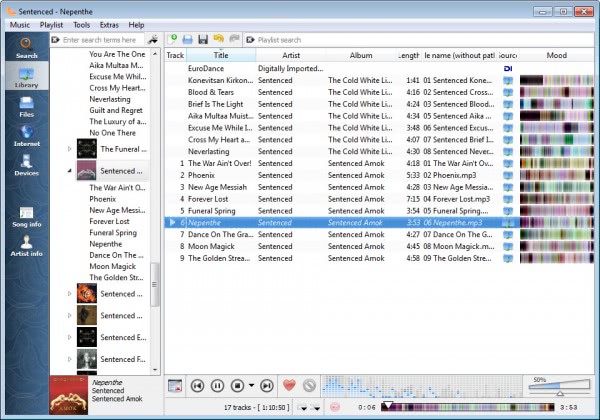Sort playlist by the Title column

[221, 55]
